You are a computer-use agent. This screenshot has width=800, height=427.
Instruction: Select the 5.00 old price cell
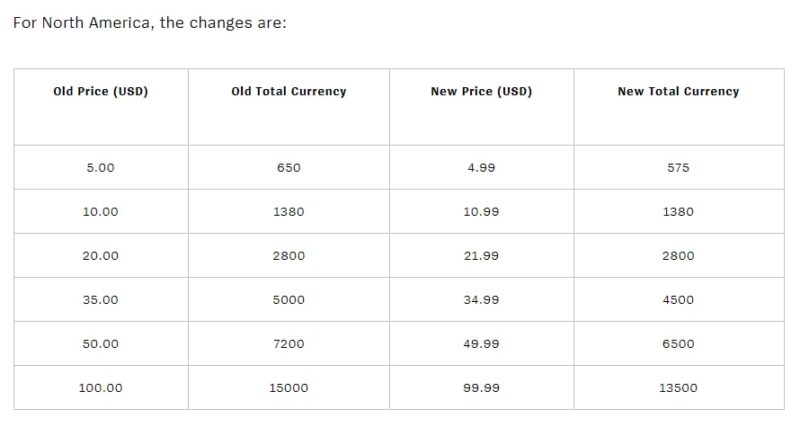click(x=101, y=167)
